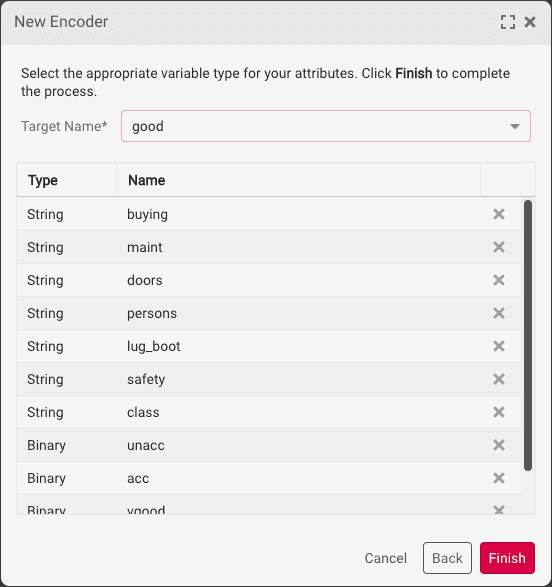Remove the maint attribute row
552x587 pixels.
(x=498, y=247)
